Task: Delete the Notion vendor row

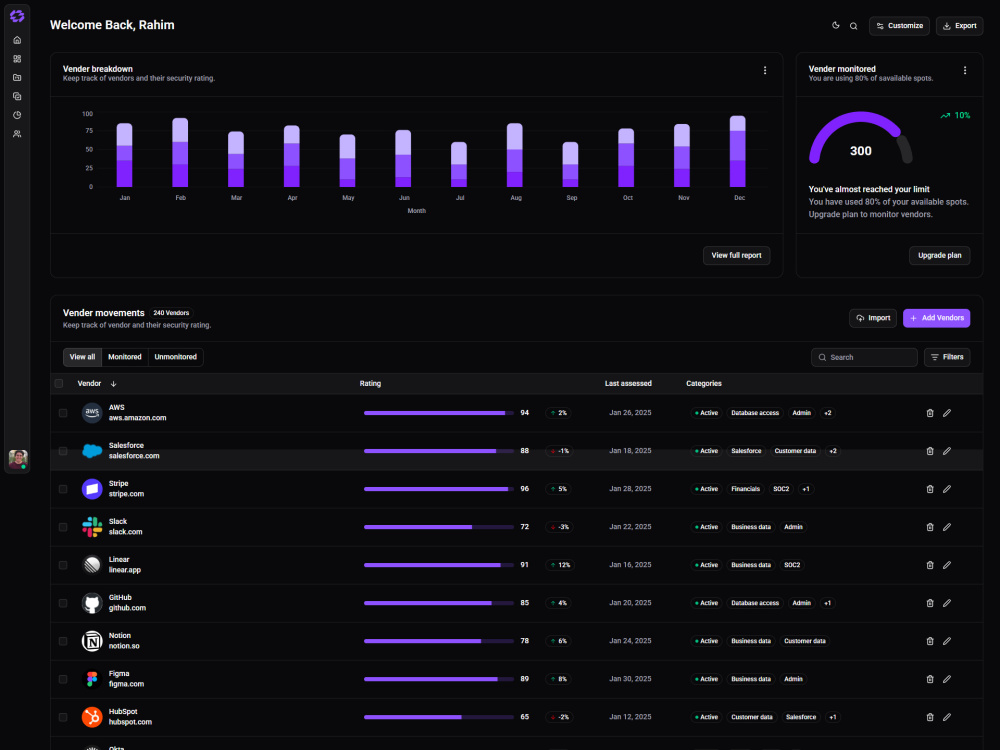Action: pyautogui.click(x=930, y=641)
